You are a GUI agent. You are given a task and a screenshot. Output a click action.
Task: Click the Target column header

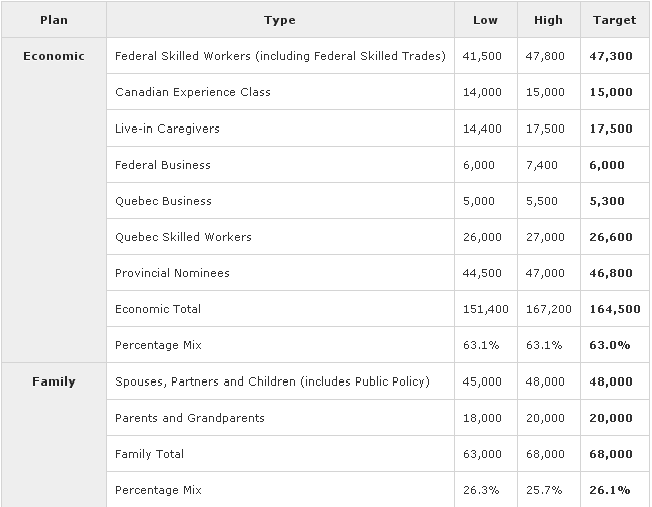click(614, 20)
